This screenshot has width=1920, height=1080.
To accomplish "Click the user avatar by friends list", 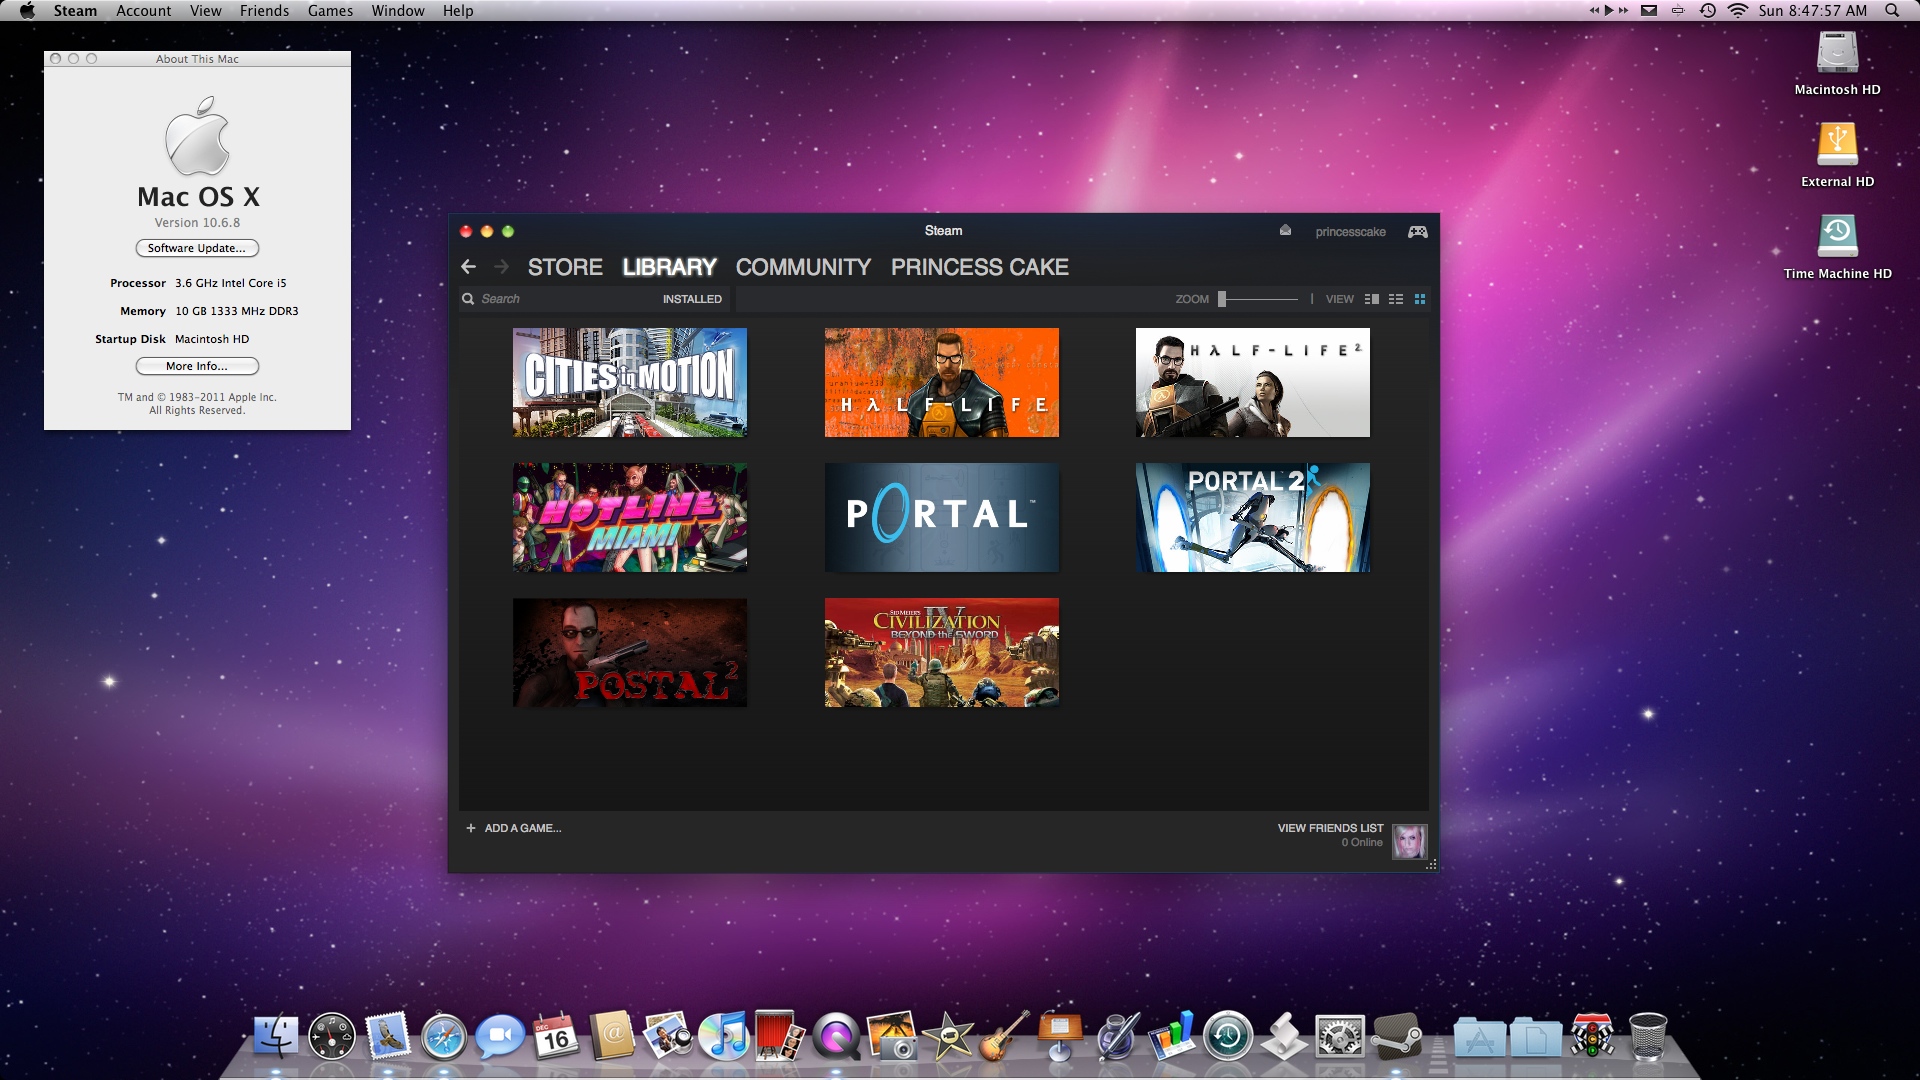I will tap(1409, 841).
